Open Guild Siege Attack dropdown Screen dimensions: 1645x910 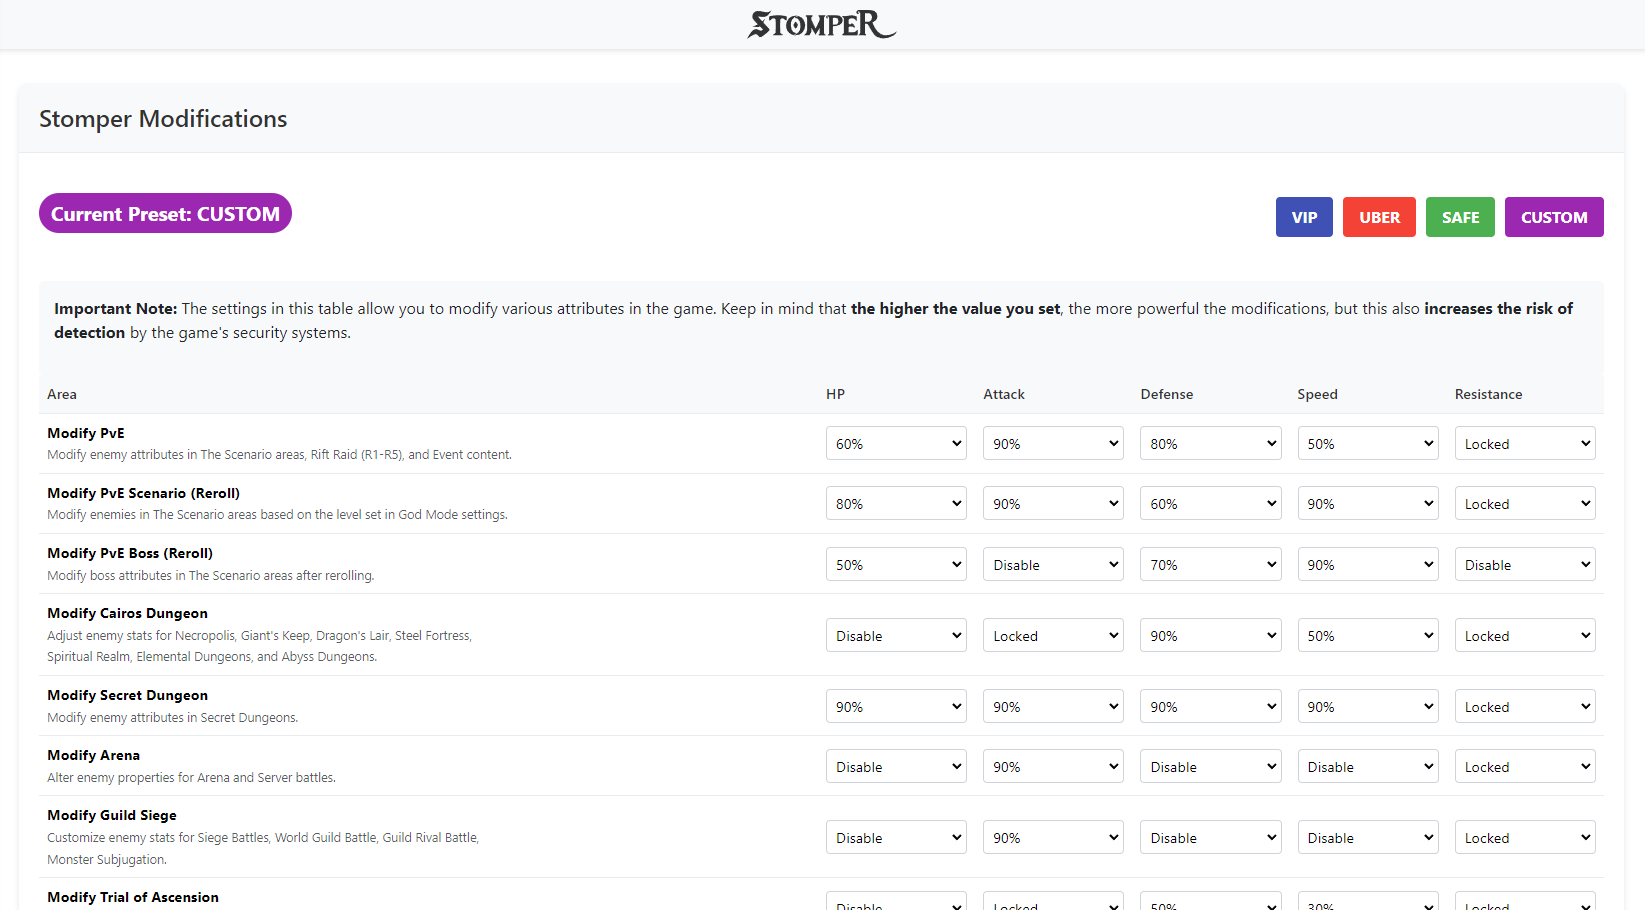(1053, 837)
